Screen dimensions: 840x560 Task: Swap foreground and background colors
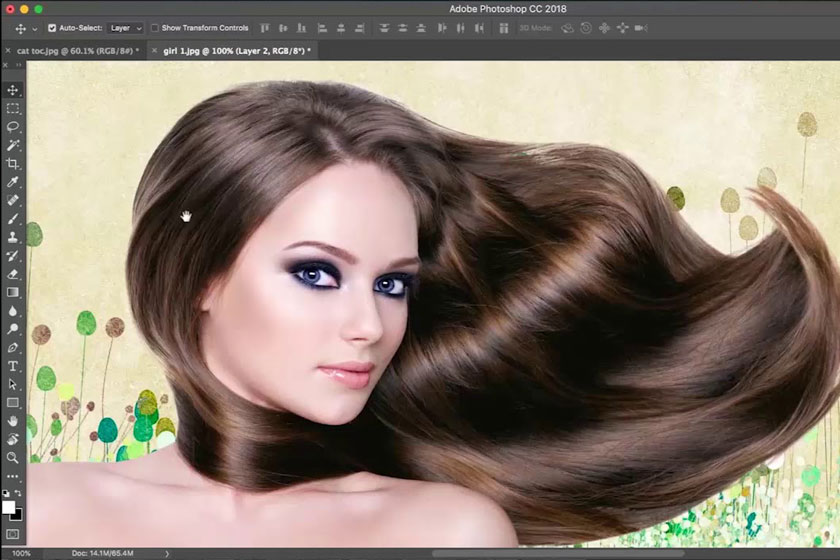click(x=19, y=493)
